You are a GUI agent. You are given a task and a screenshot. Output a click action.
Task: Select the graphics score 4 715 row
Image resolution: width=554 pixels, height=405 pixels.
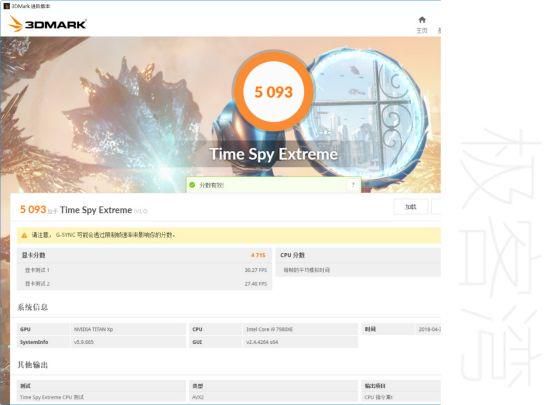pyautogui.click(x=145, y=255)
